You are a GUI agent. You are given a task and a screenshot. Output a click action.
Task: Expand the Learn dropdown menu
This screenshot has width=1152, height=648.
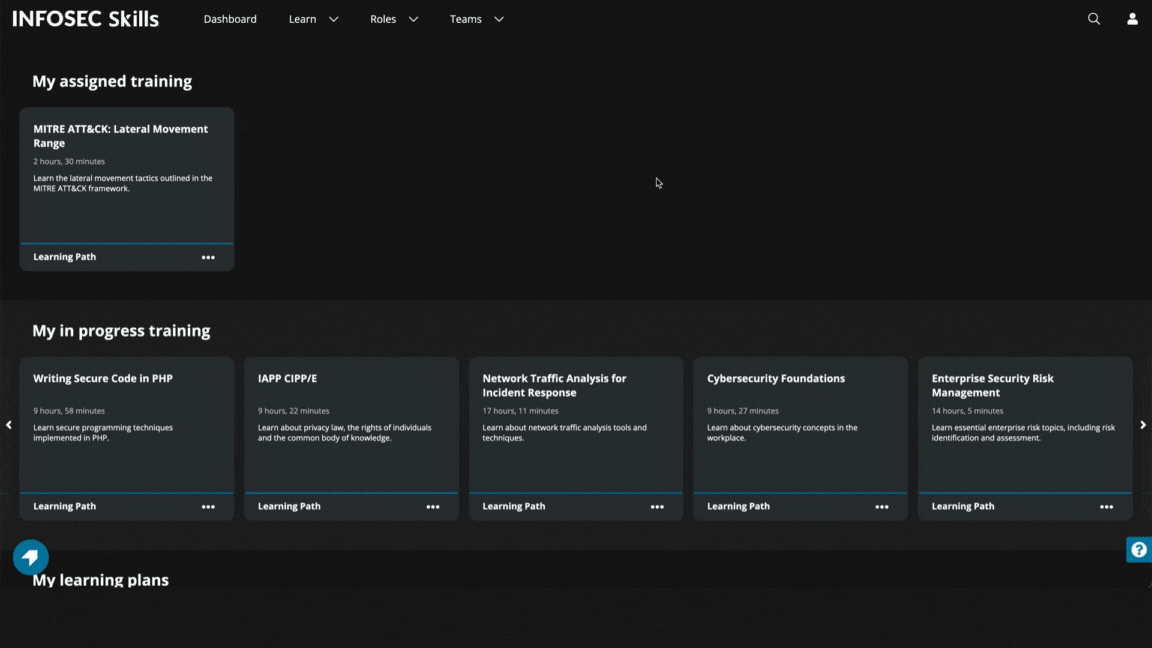pyautogui.click(x=313, y=19)
